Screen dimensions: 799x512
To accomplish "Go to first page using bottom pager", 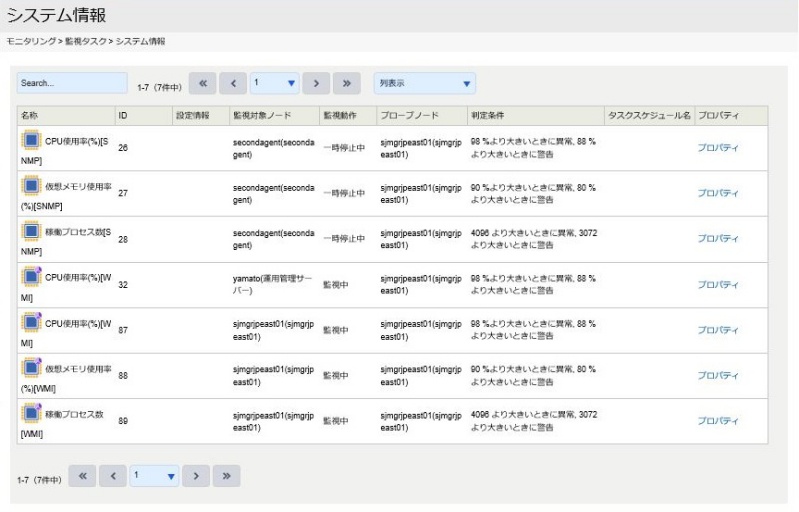I will pyautogui.click(x=82, y=476).
